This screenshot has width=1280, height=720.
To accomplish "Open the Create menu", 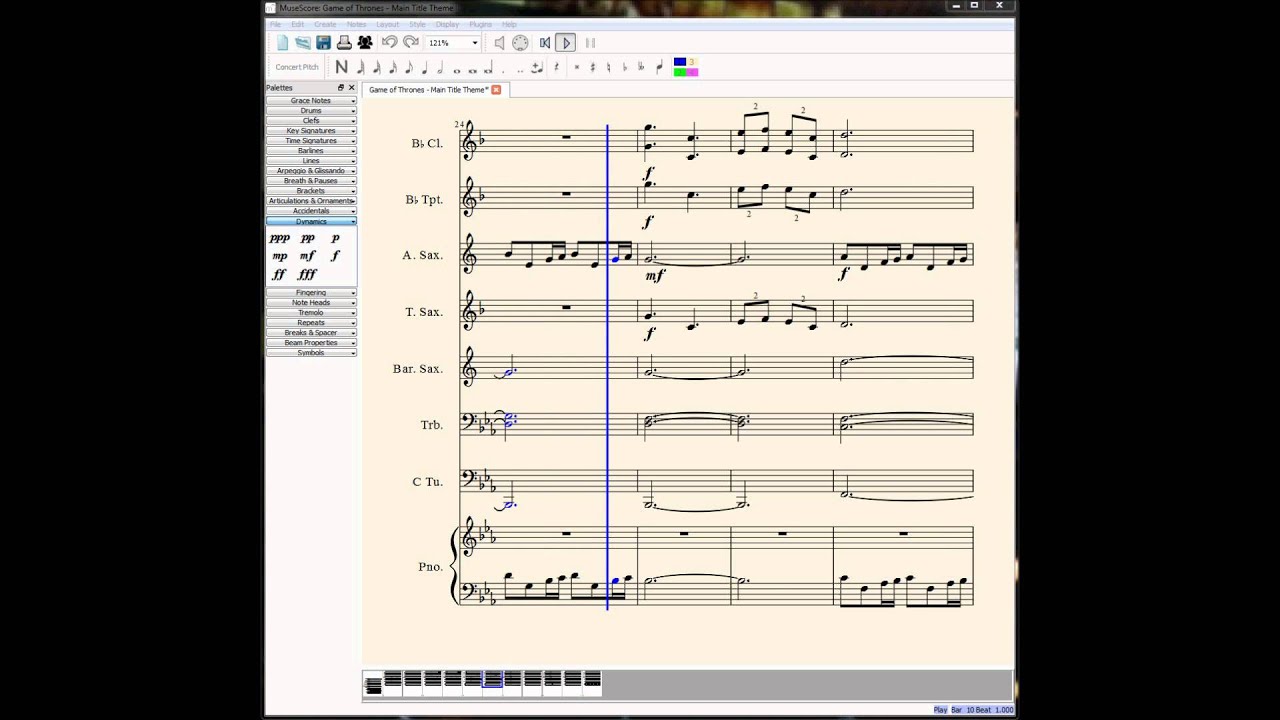I will click(325, 24).
